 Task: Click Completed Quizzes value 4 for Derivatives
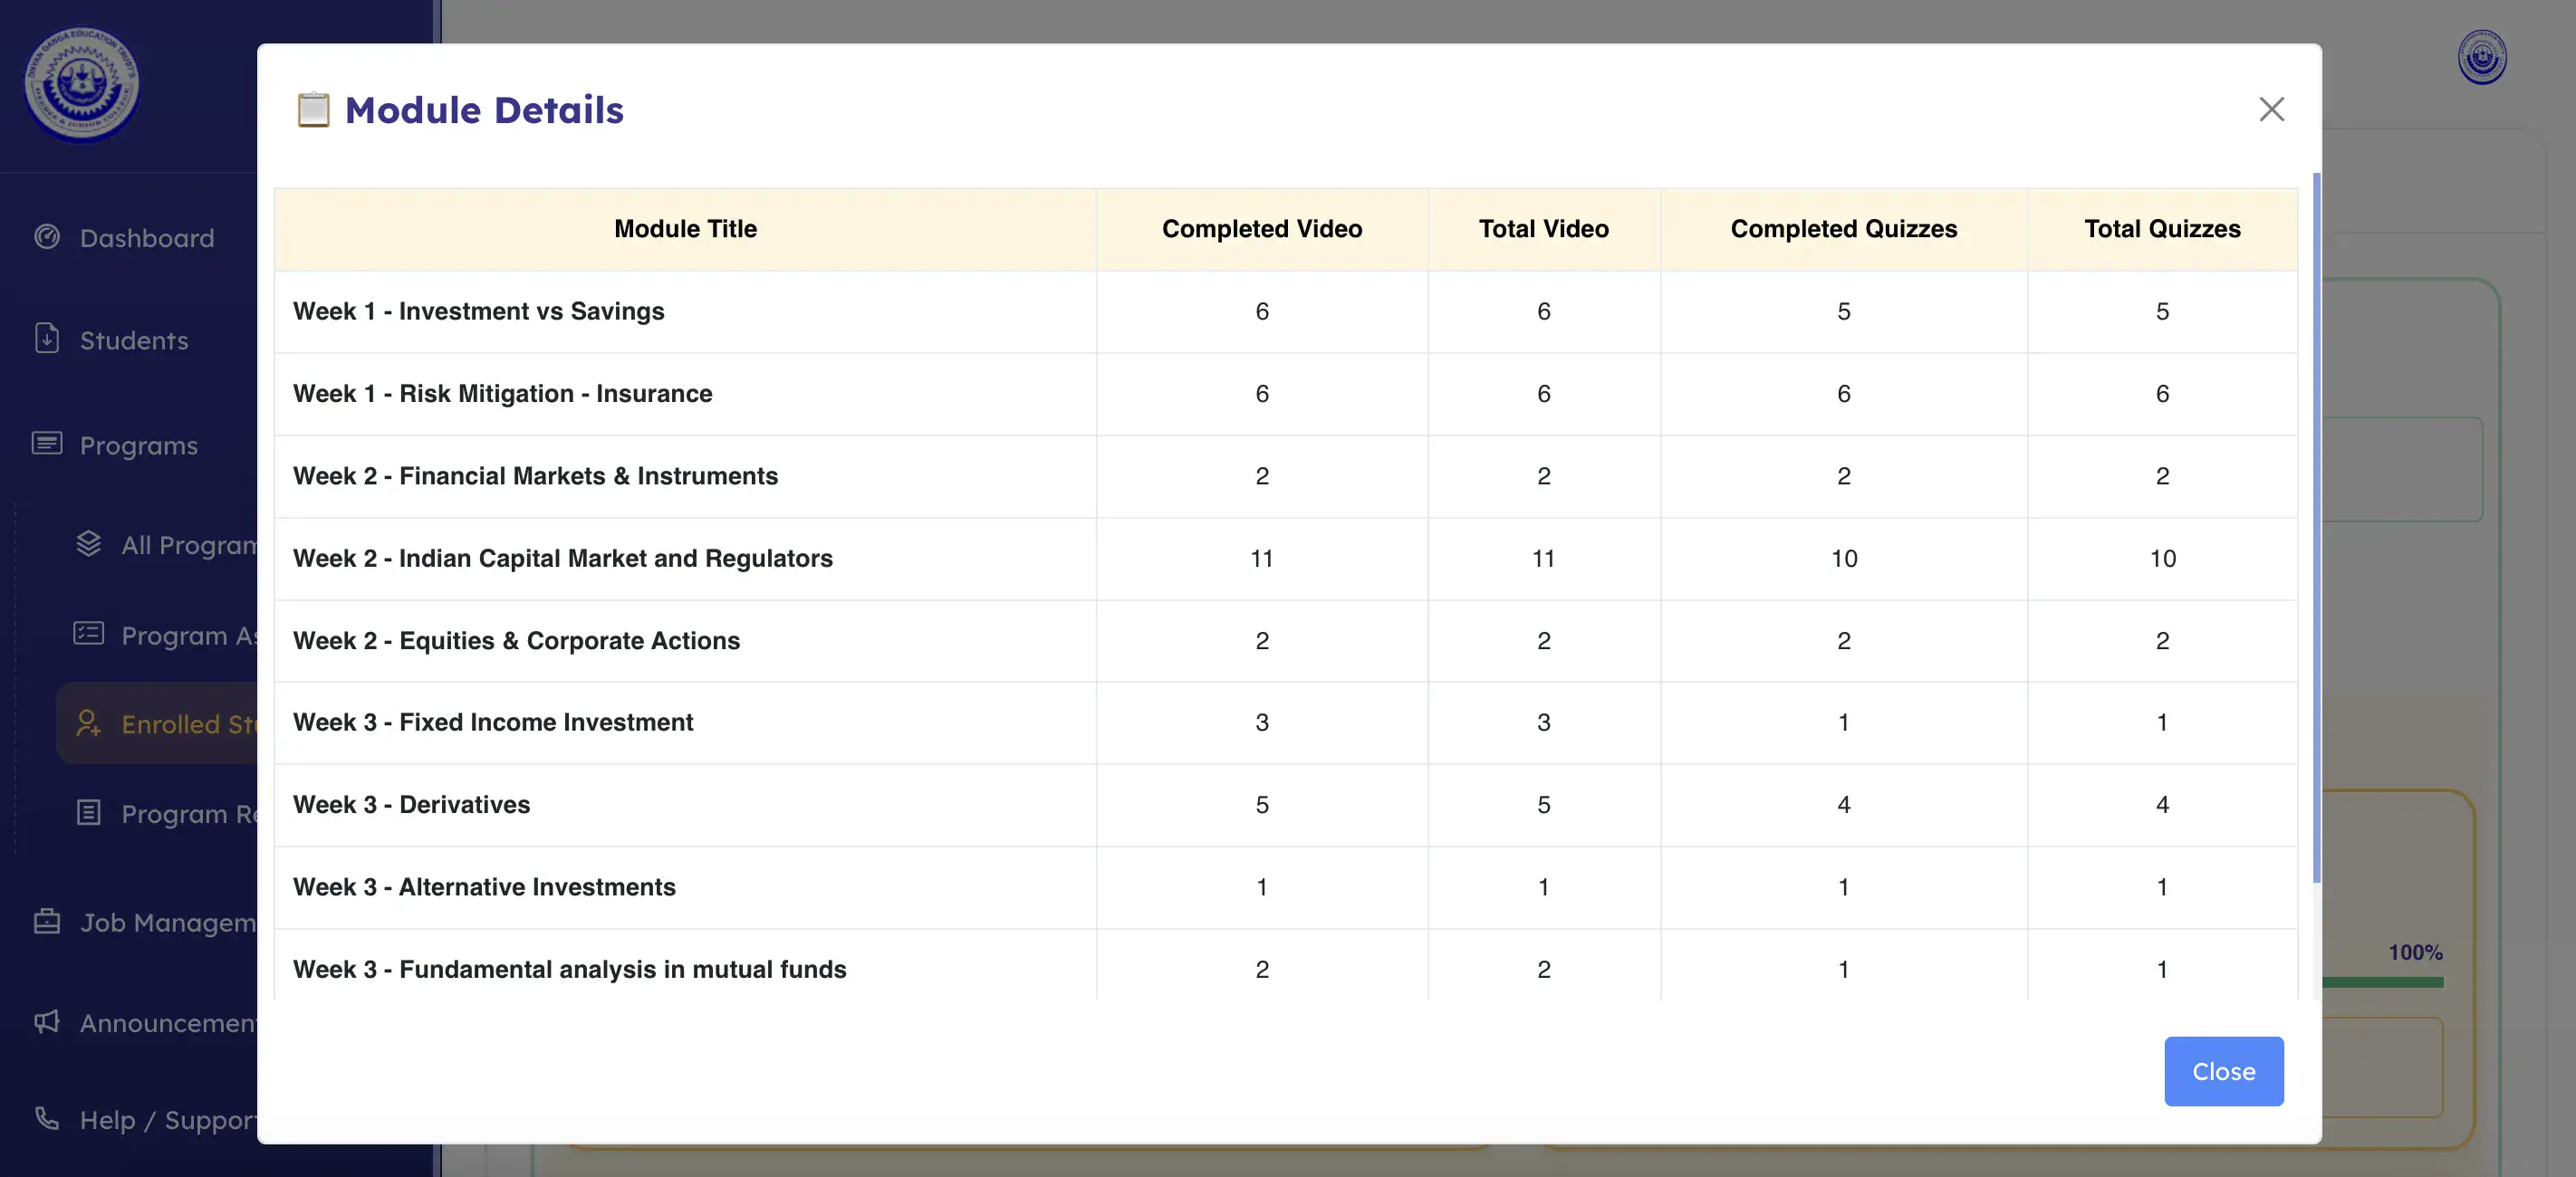(1843, 805)
